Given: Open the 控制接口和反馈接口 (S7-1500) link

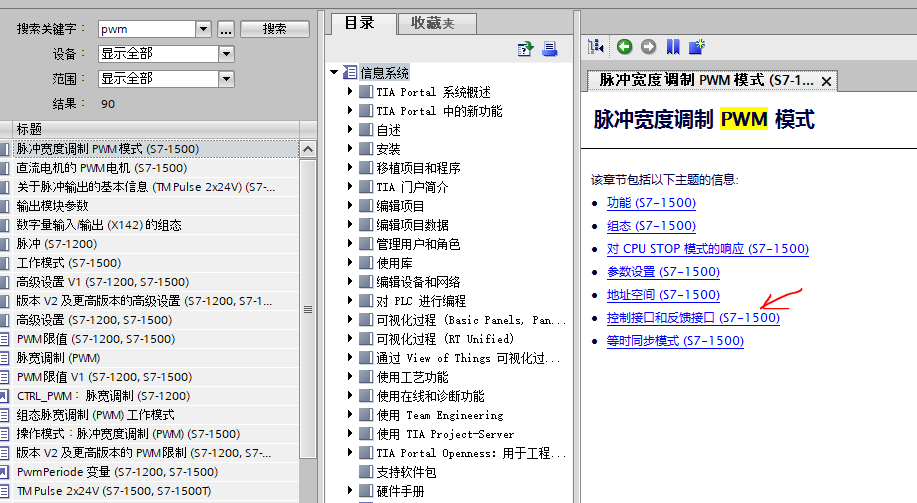Looking at the screenshot, I should (x=693, y=318).
